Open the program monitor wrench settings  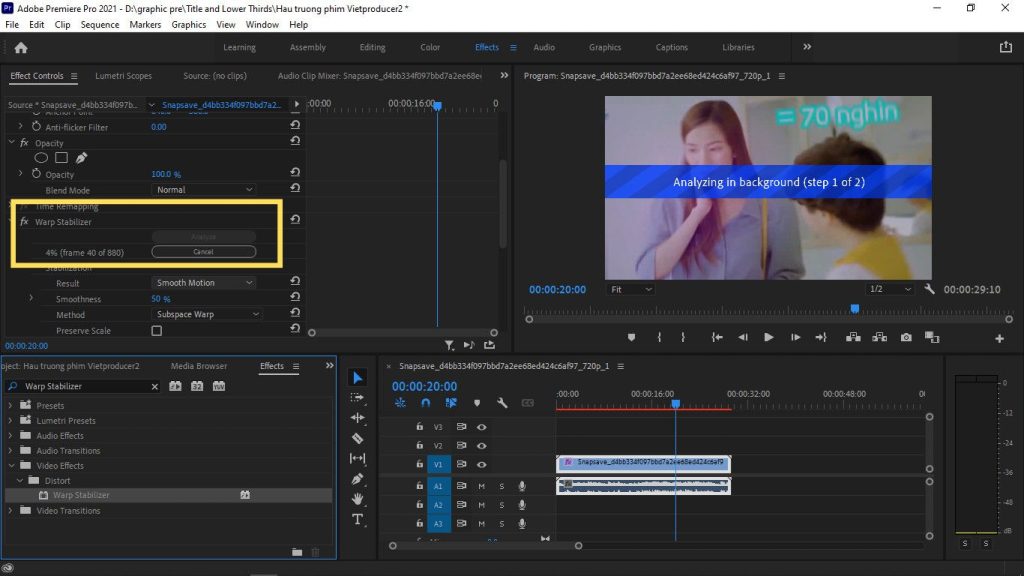click(929, 289)
